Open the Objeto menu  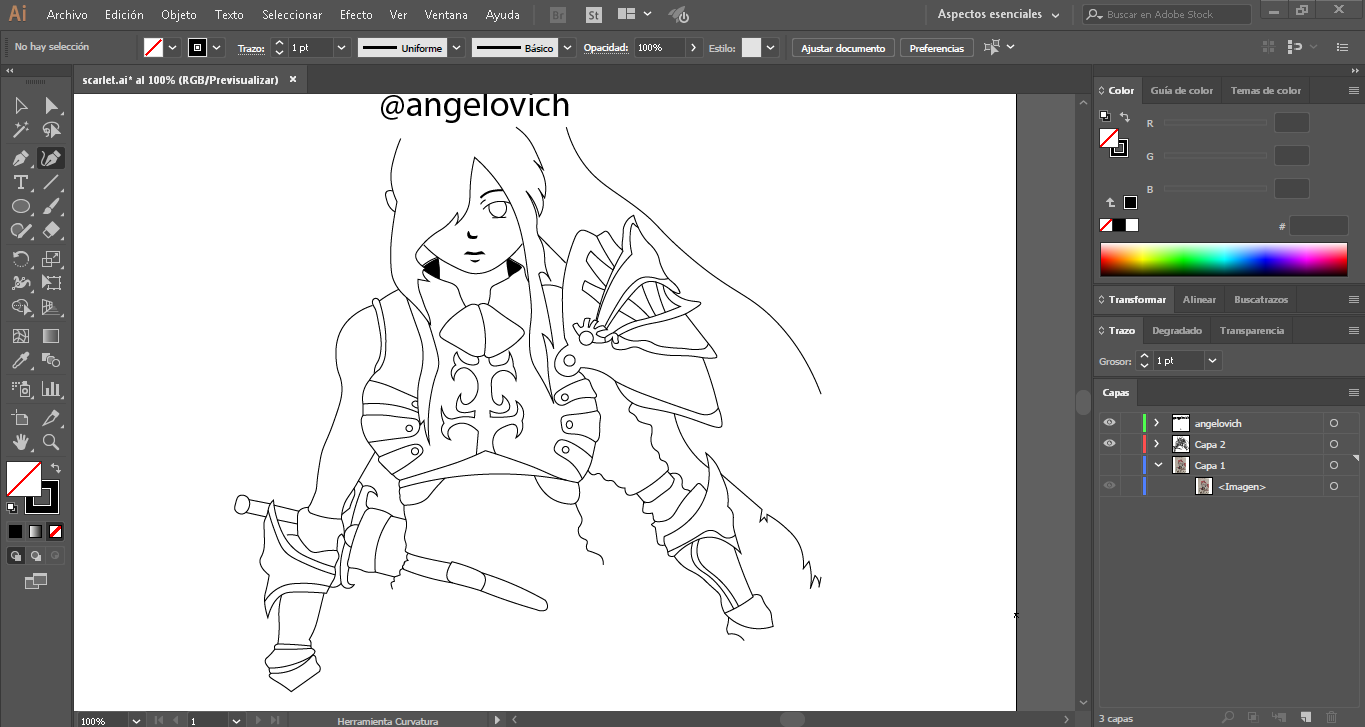tap(179, 15)
